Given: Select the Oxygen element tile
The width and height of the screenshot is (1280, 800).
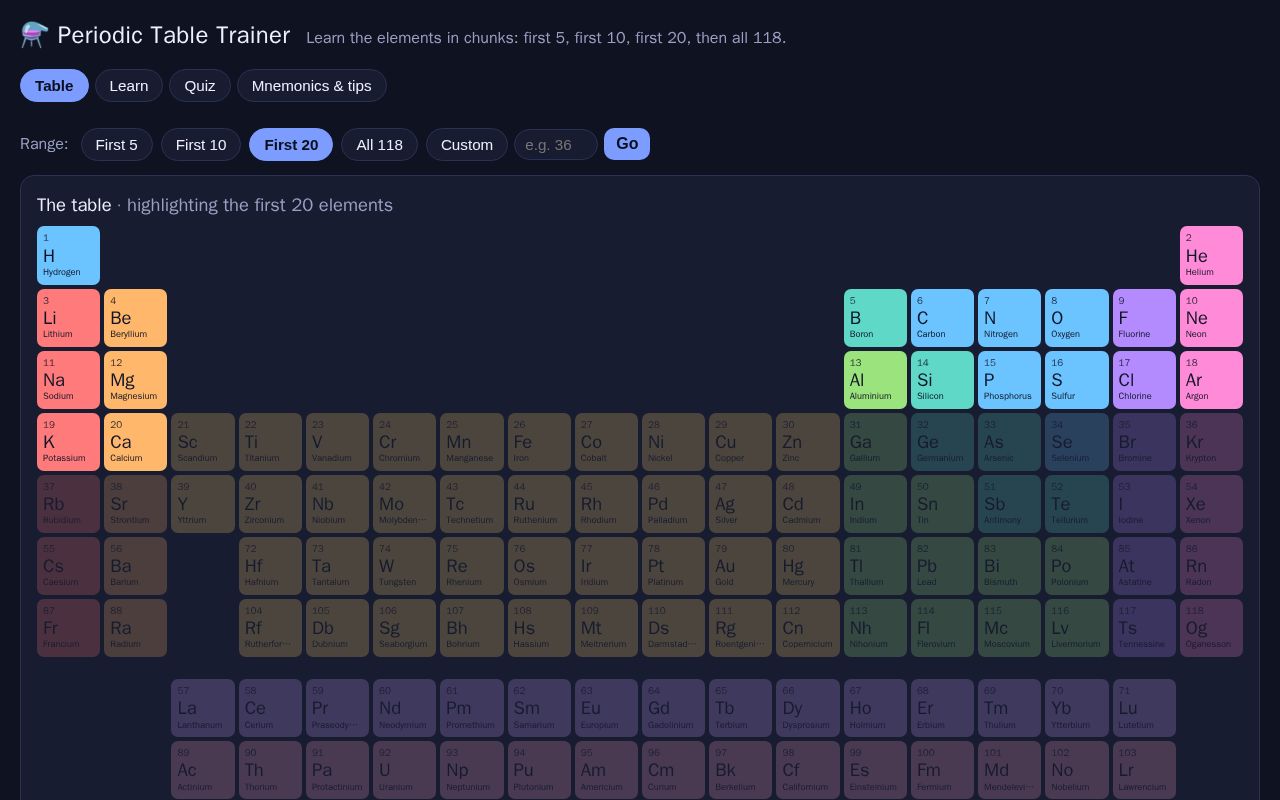Looking at the screenshot, I should (x=1077, y=318).
